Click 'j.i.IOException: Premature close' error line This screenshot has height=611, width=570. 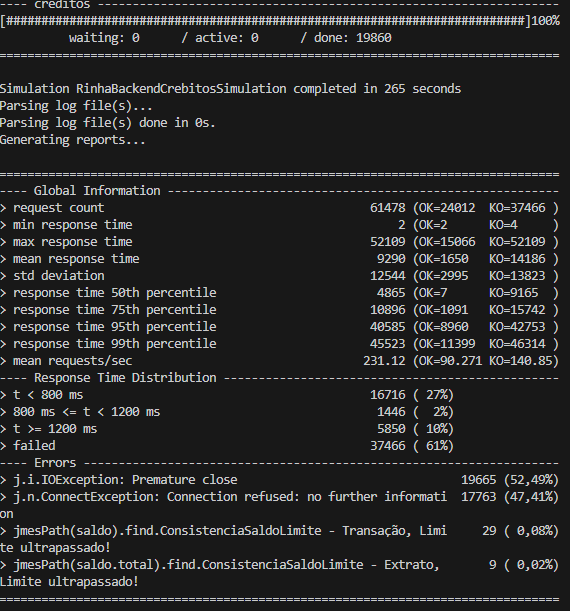(125, 480)
